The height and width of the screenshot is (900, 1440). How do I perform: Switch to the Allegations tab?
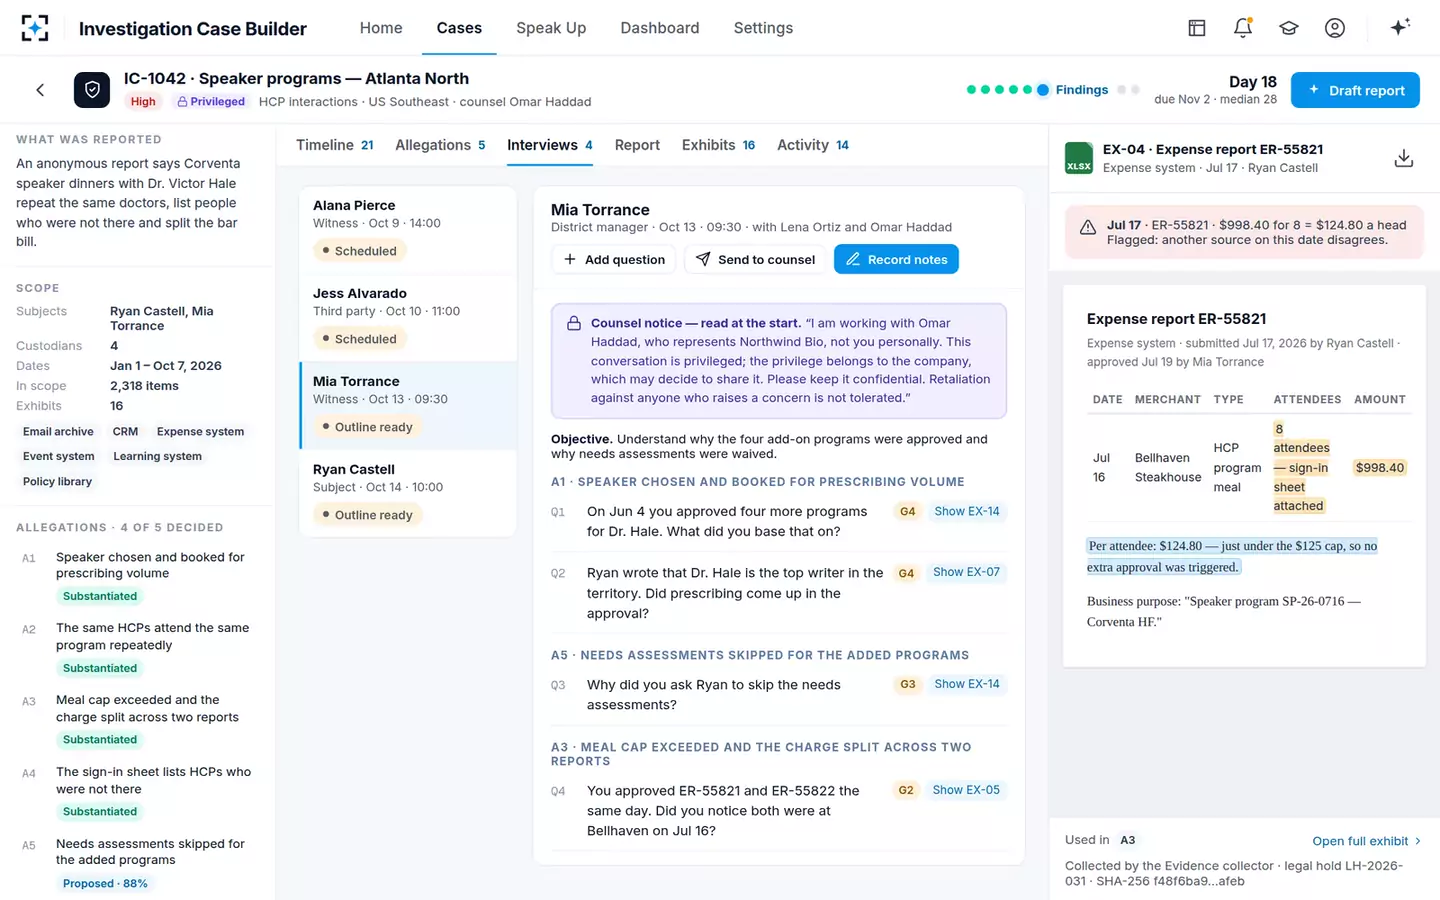440,145
